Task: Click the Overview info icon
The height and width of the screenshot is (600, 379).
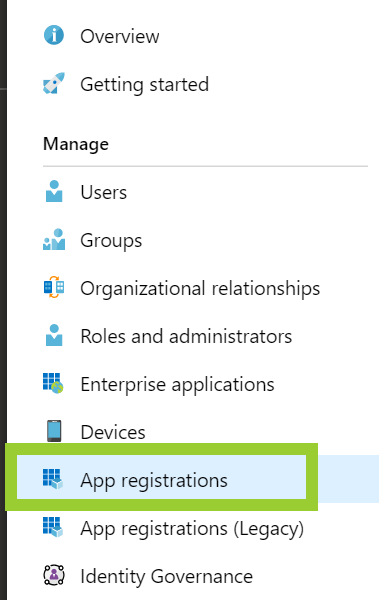Action: (x=54, y=36)
